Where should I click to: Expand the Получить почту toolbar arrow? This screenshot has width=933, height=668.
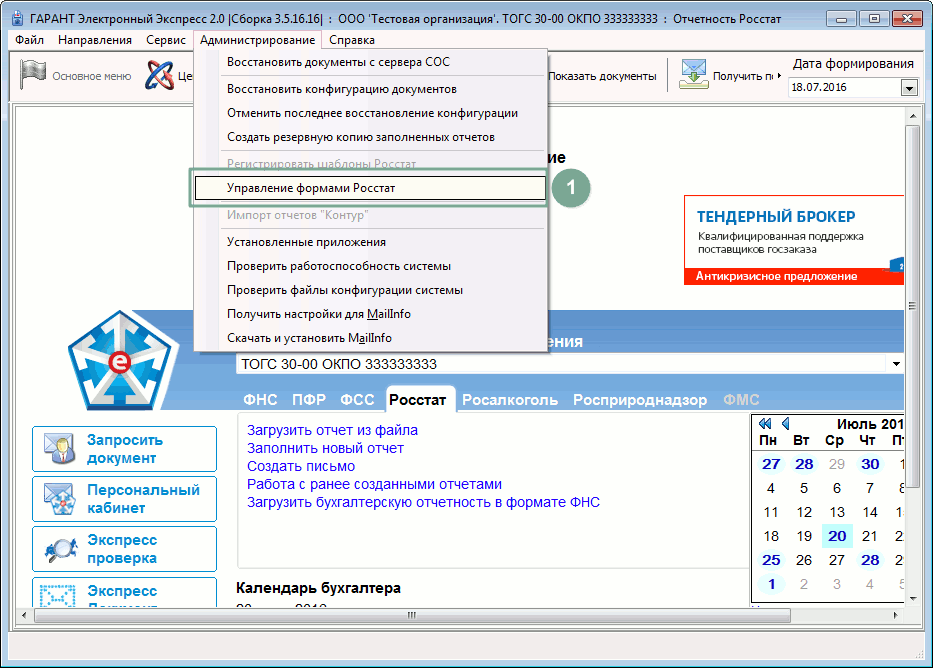(x=779, y=76)
